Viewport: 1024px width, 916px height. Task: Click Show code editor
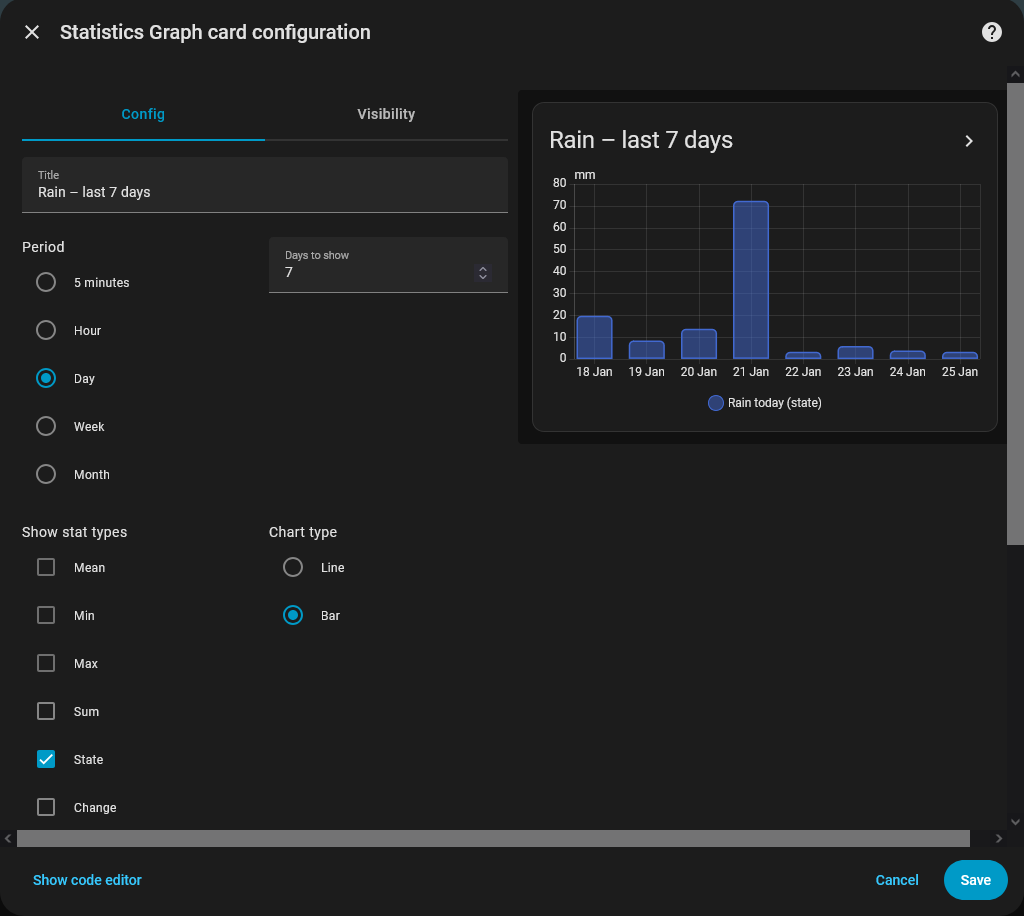pyautogui.click(x=87, y=880)
